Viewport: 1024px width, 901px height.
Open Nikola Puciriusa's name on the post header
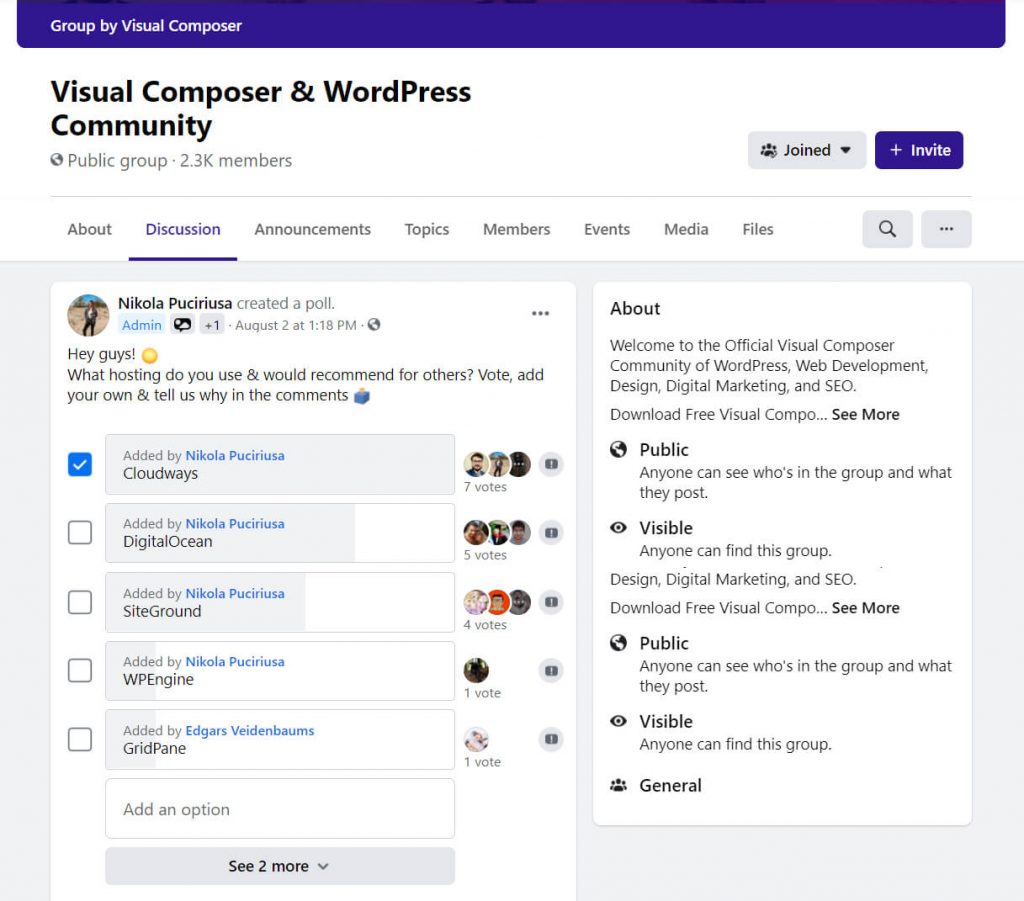(175, 303)
